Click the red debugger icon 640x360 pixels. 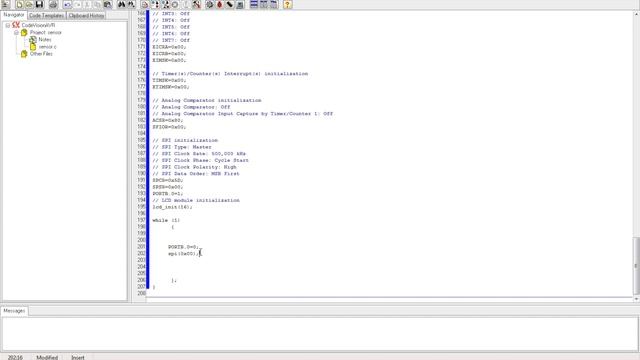point(220,4)
